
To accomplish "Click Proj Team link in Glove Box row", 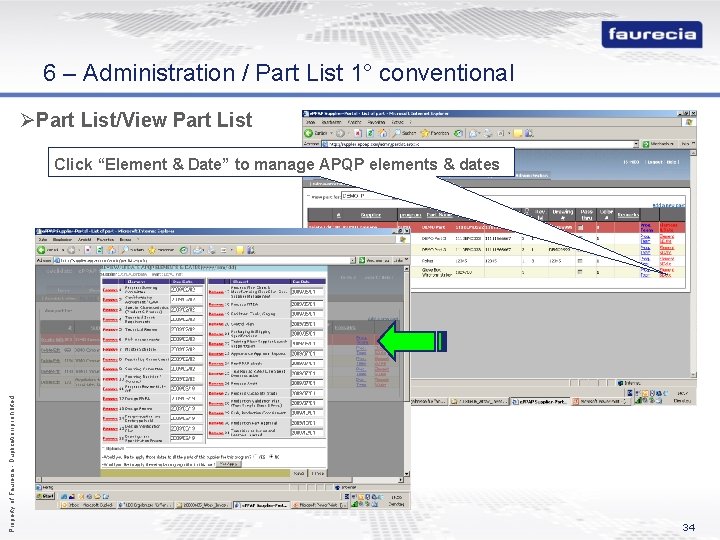I will 645,272.
